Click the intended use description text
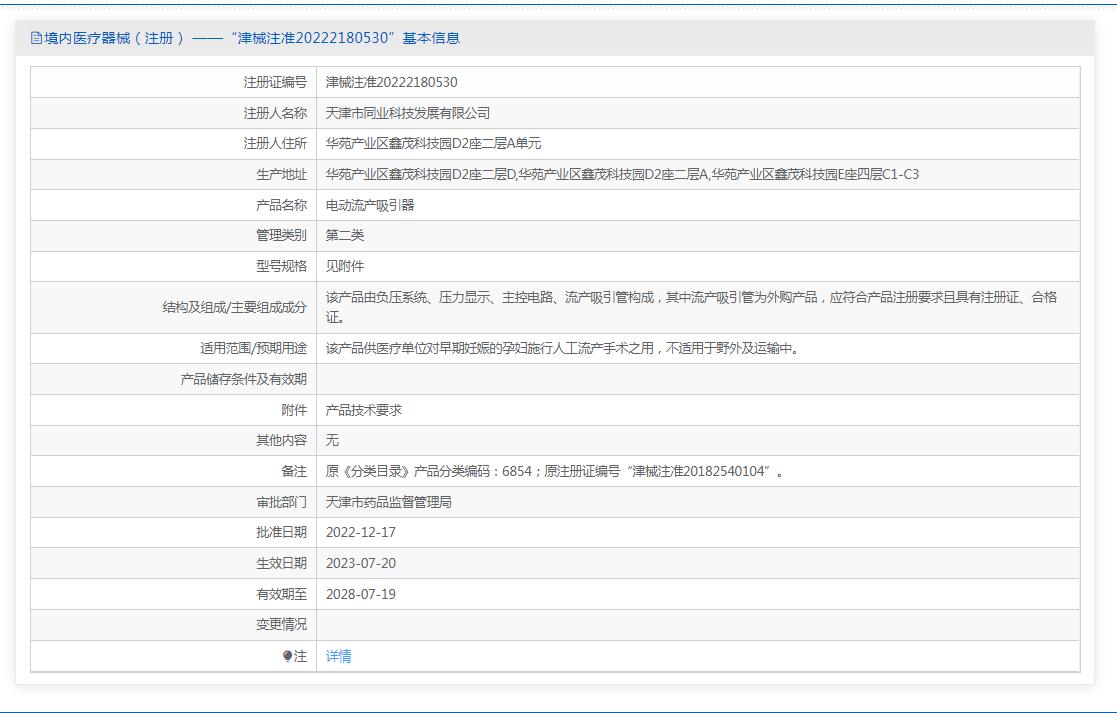Viewport: 1117px width, 713px height. 561,348
